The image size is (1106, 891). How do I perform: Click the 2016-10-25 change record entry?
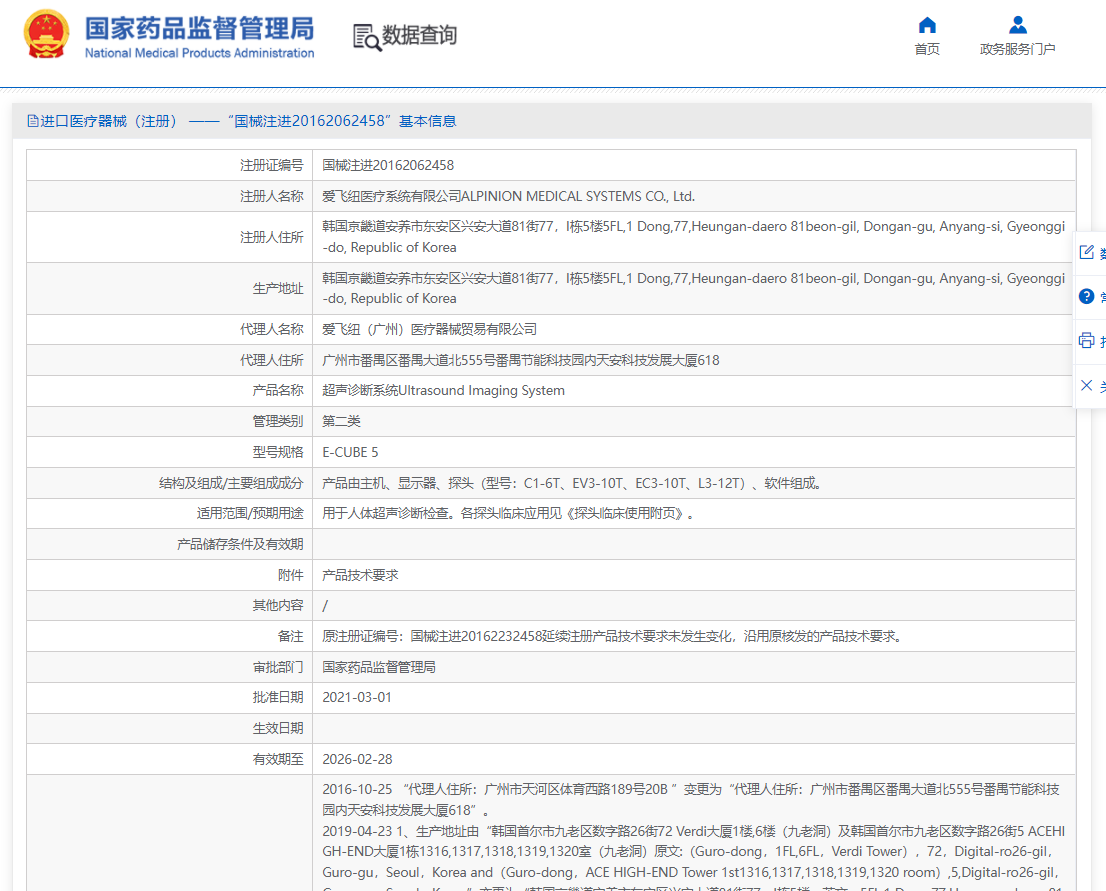point(691,799)
